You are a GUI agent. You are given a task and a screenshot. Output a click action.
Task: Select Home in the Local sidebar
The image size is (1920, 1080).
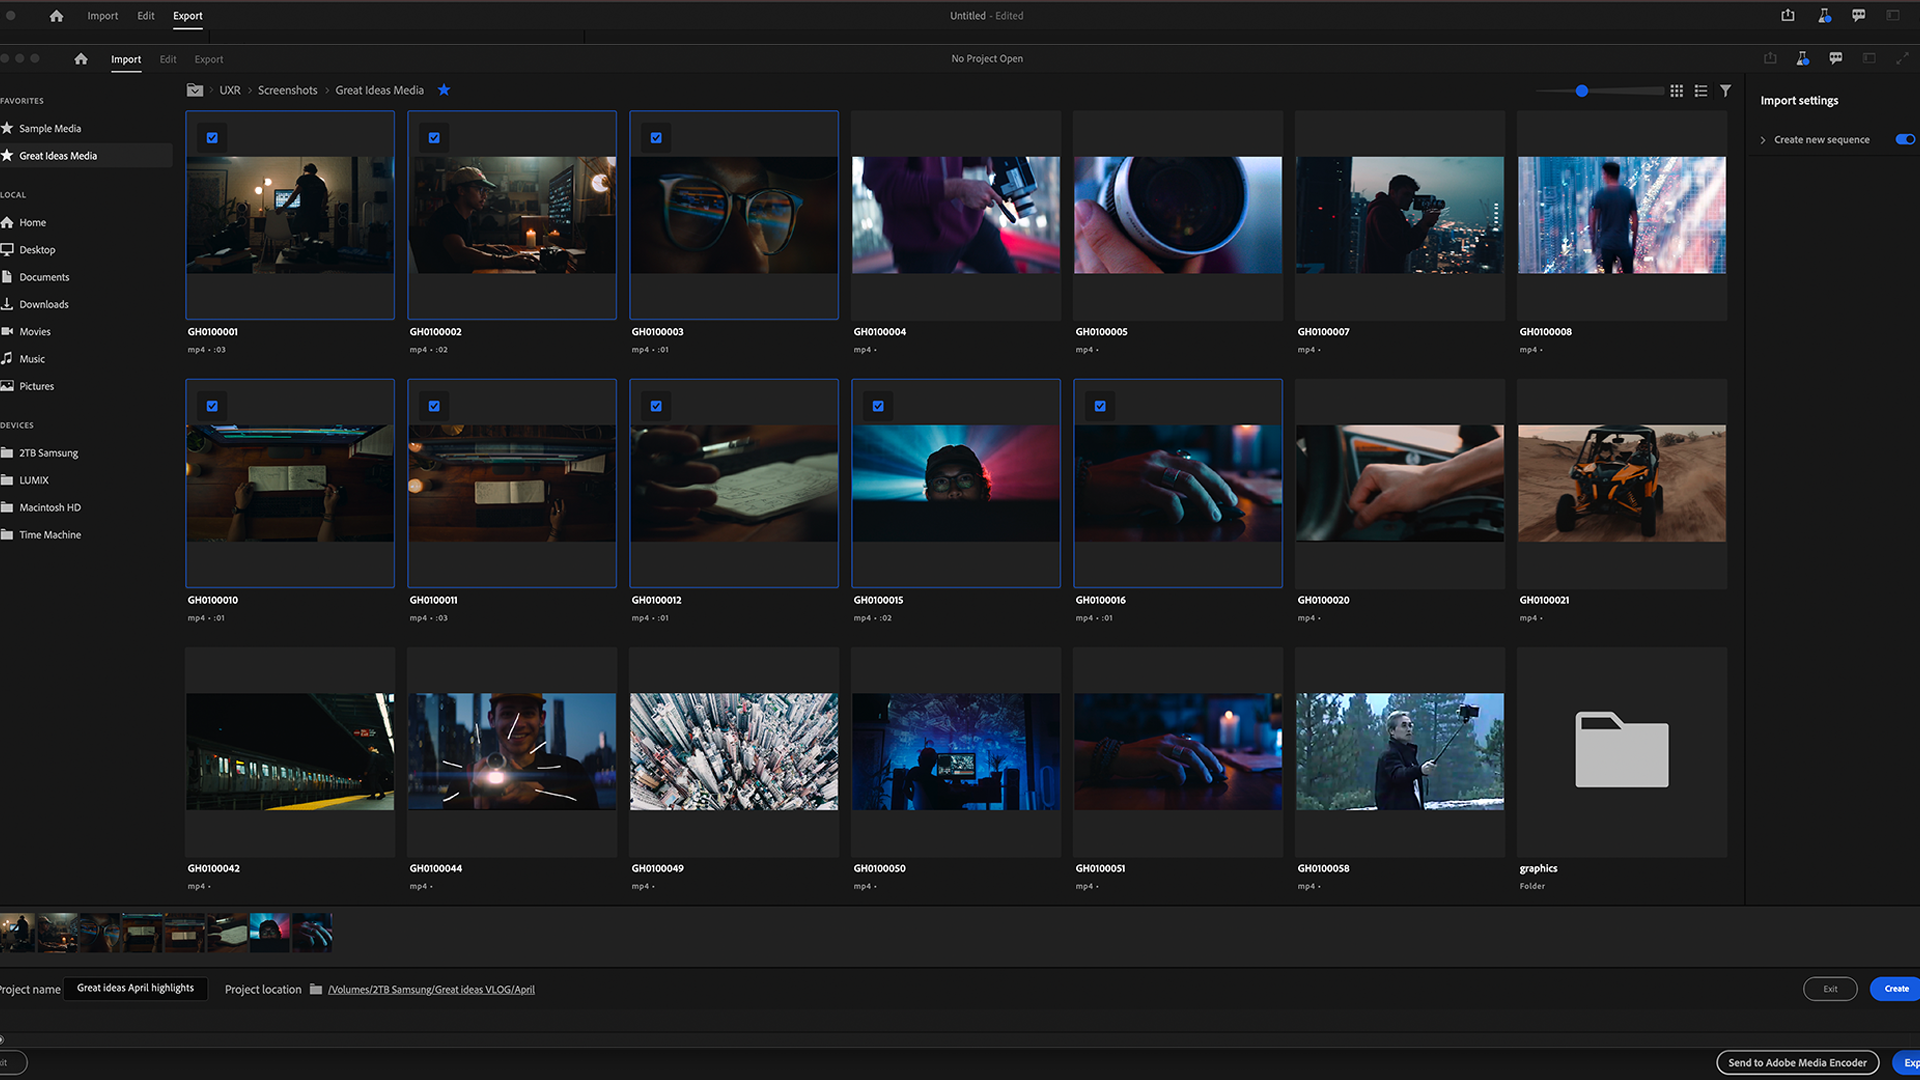pyautogui.click(x=32, y=223)
